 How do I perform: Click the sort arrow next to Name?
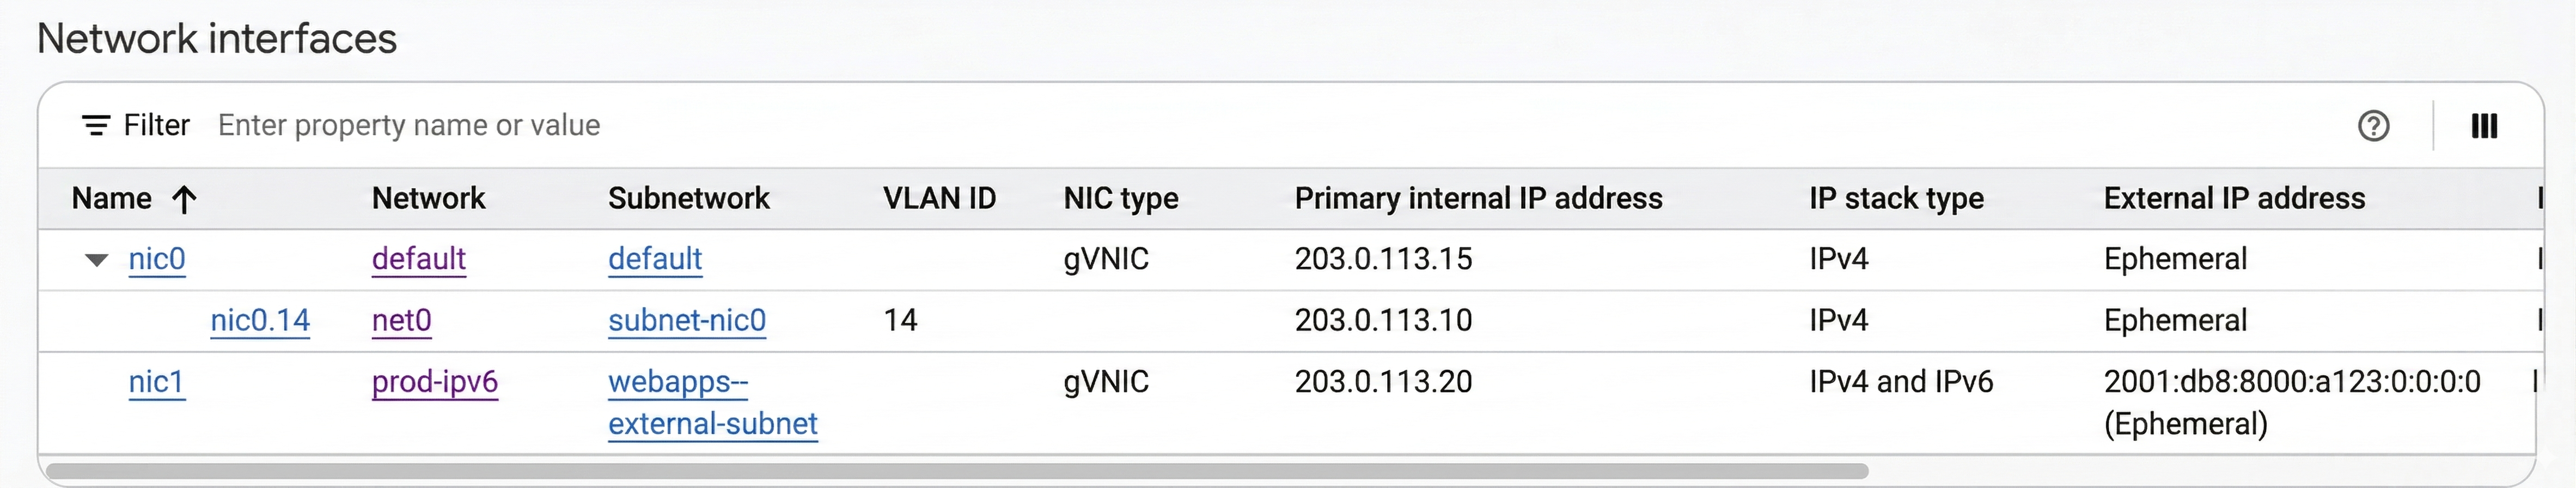tap(183, 199)
